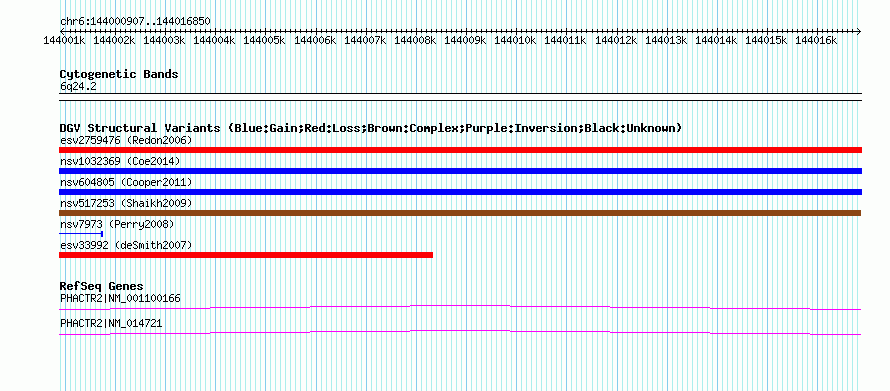
Task: Click the 144011k ruler tick label
Action: [x=565, y=40]
